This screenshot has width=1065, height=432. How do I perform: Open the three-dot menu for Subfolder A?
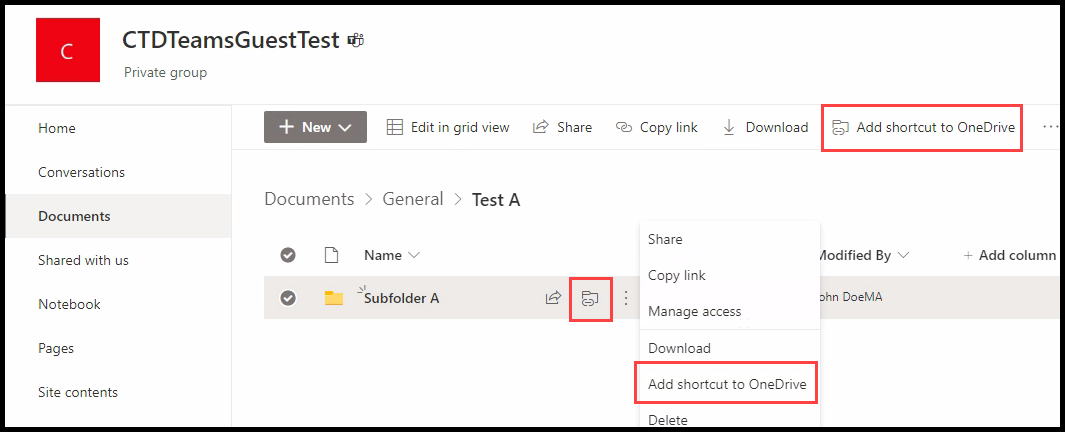coord(626,298)
